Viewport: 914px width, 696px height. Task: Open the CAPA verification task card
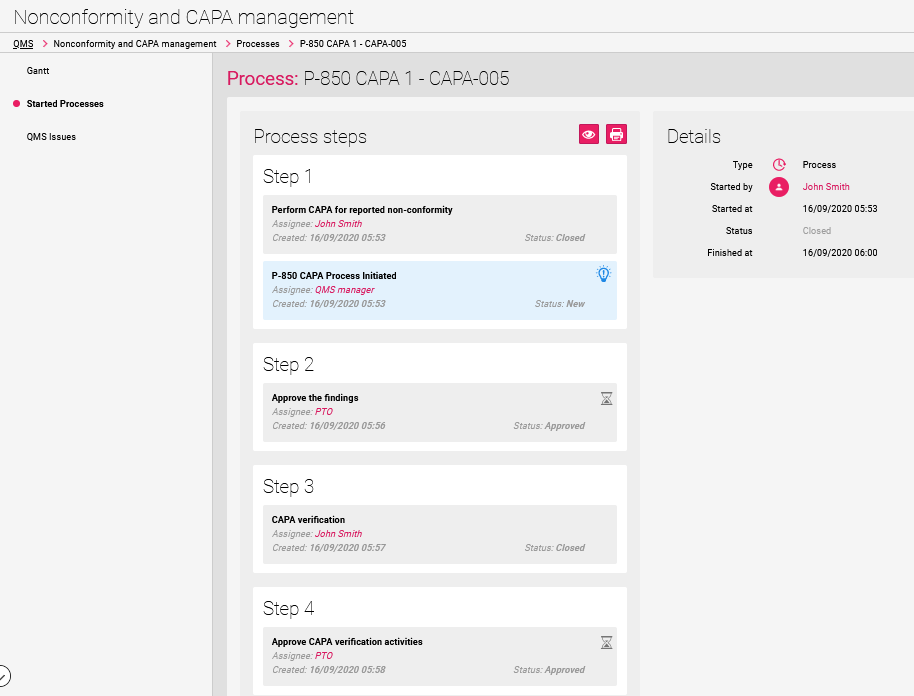tap(308, 520)
